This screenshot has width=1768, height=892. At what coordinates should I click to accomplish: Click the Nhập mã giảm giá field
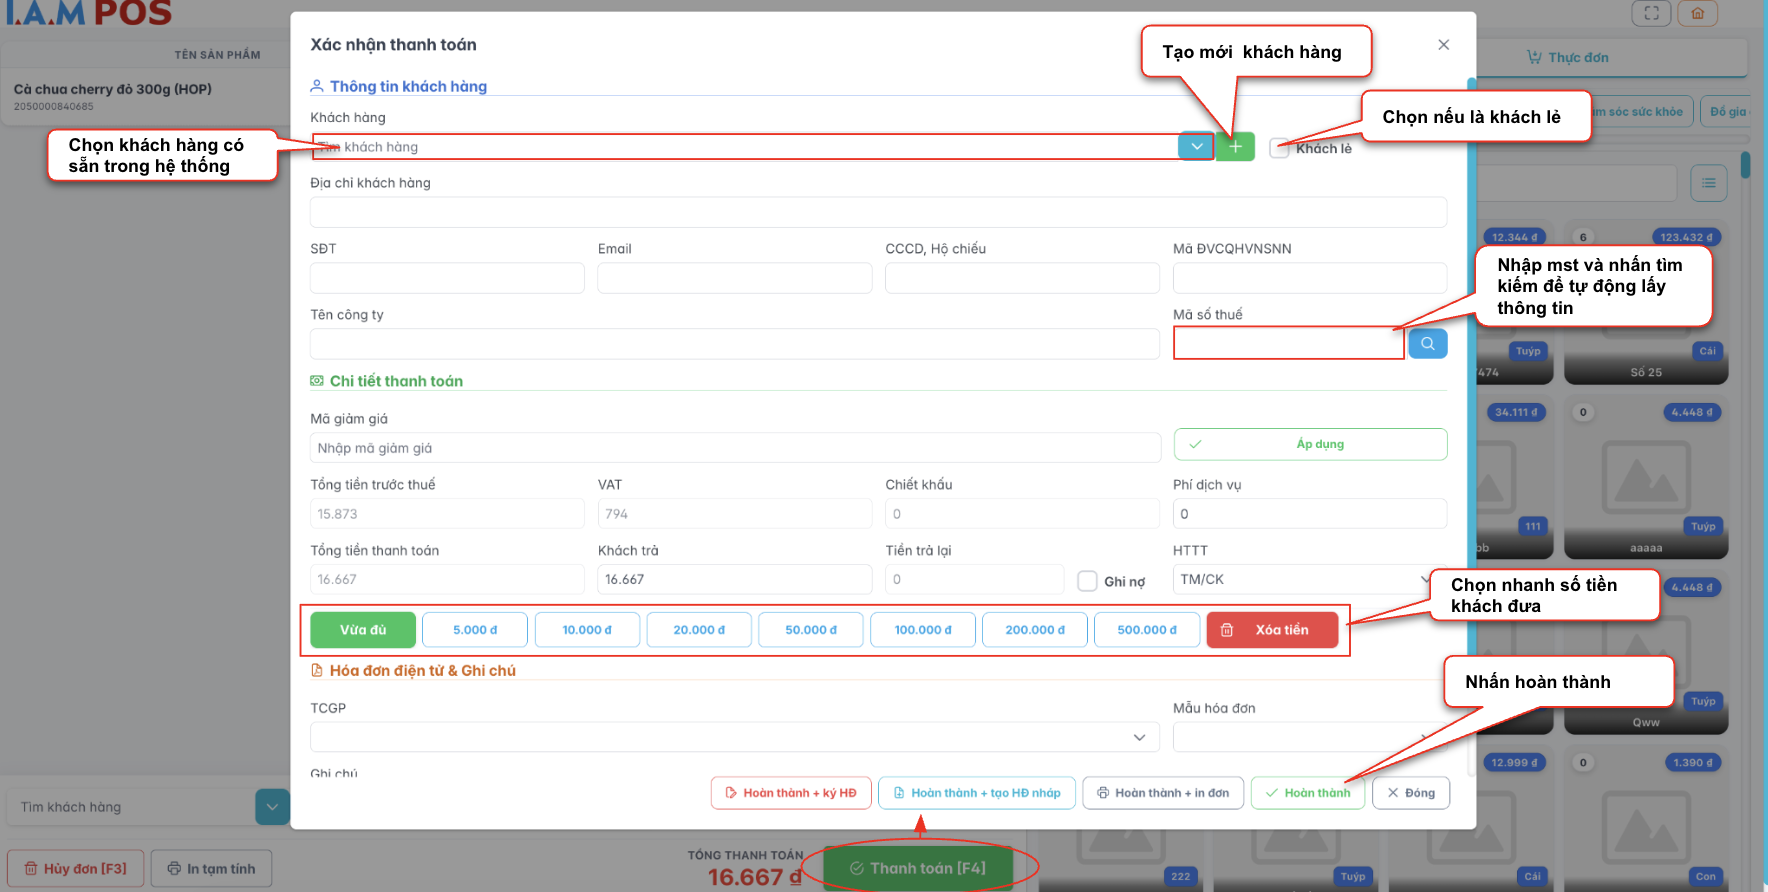735,448
